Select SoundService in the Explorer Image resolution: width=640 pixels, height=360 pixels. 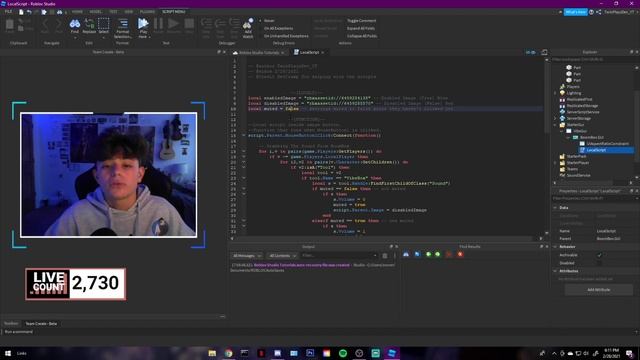[x=575, y=175]
